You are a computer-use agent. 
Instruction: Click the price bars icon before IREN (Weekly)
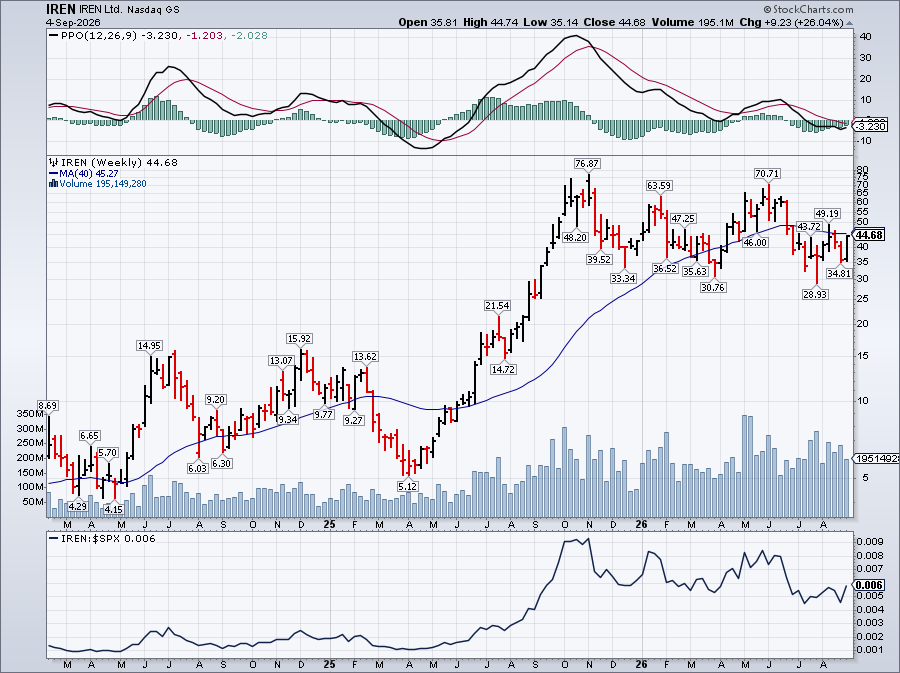pyautogui.click(x=54, y=162)
